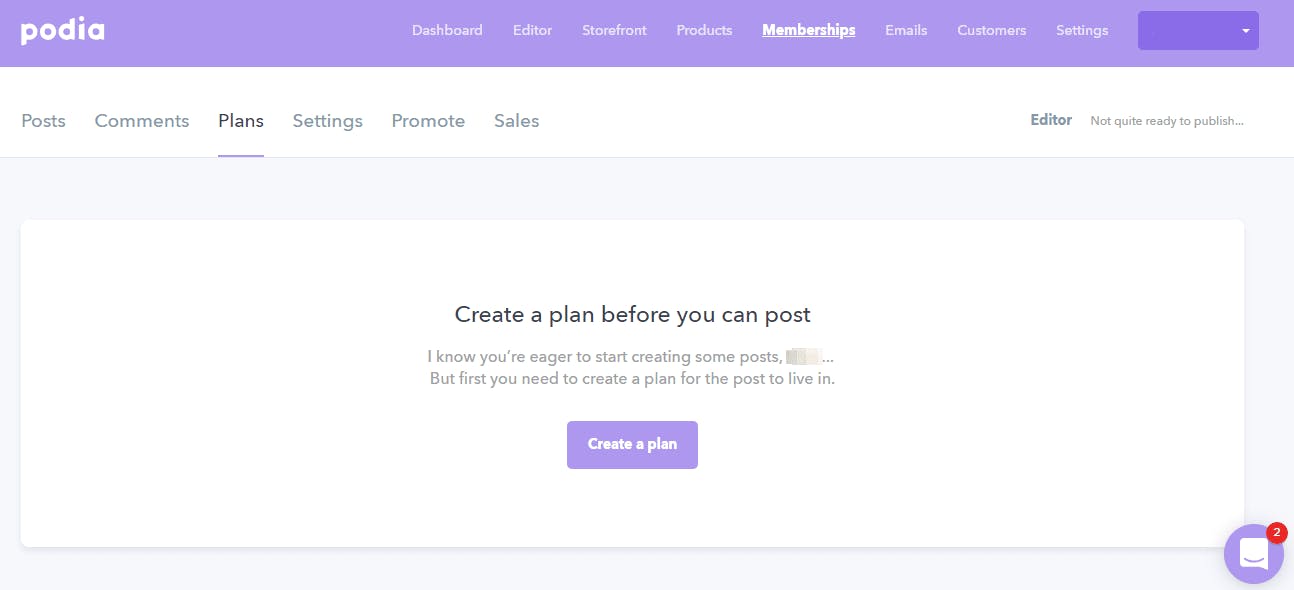Click the Create a plan button
The height and width of the screenshot is (590, 1294).
[632, 444]
